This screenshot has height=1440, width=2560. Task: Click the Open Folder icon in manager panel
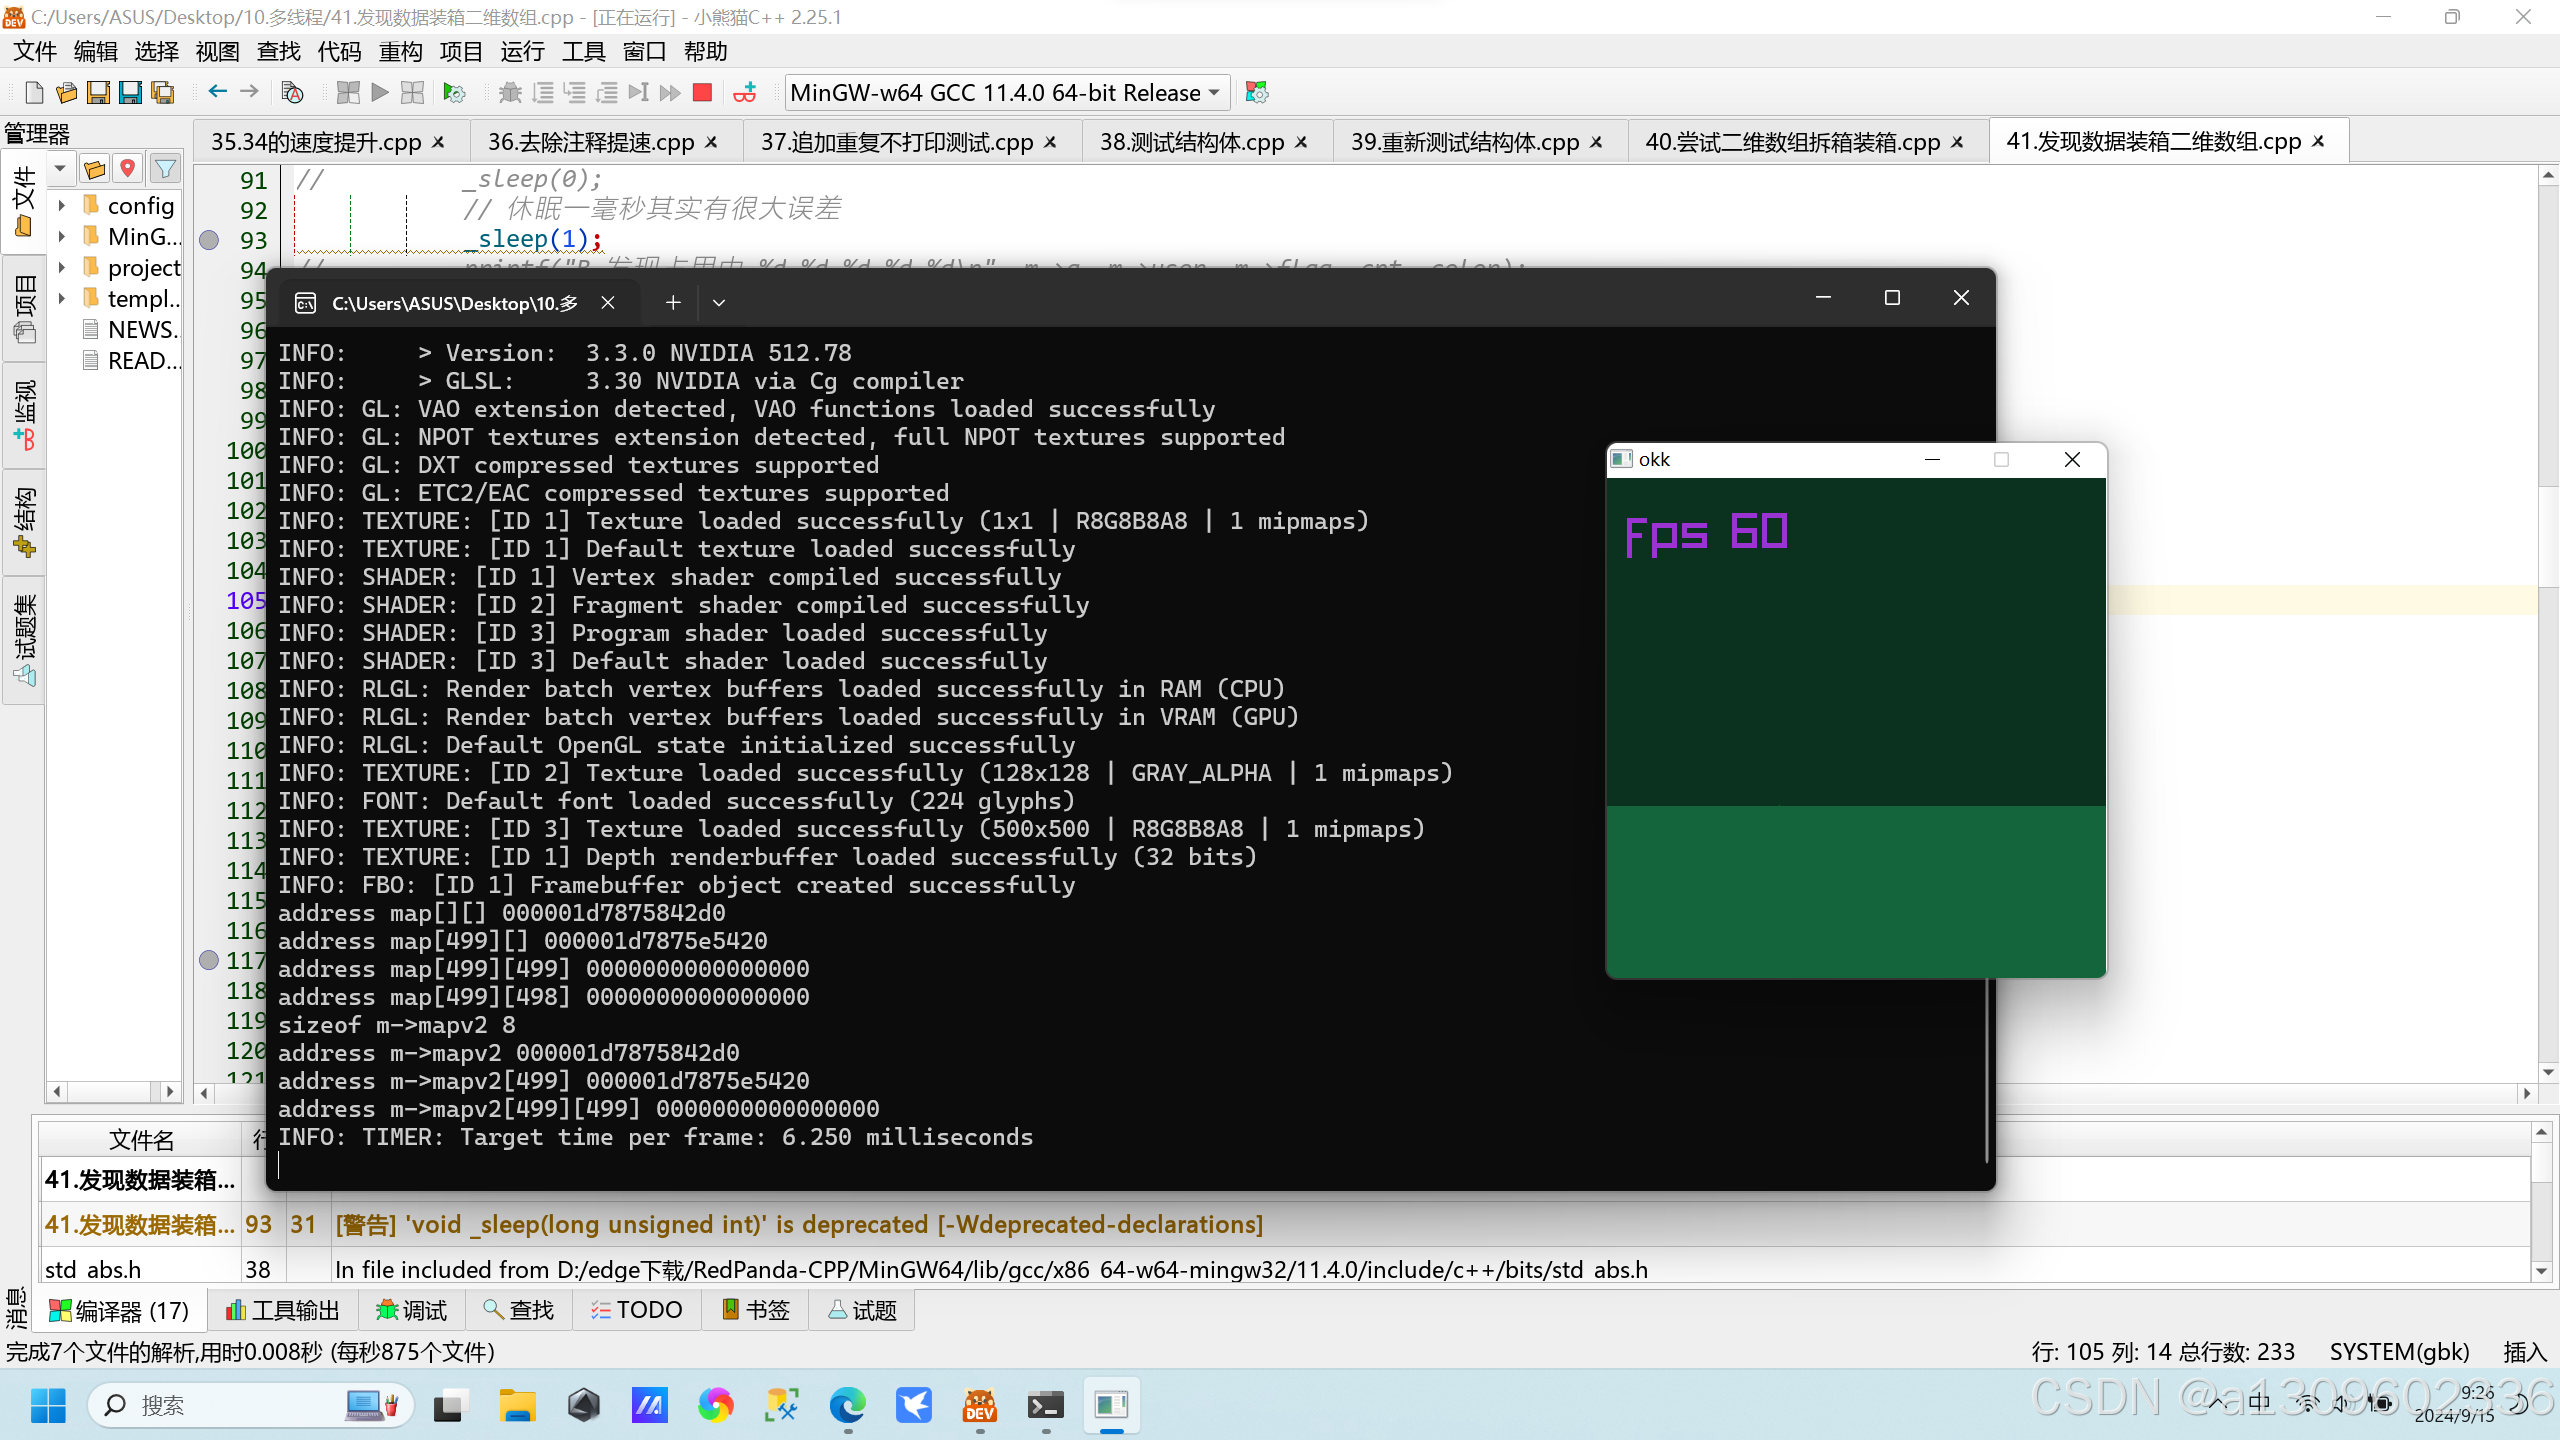(x=95, y=169)
